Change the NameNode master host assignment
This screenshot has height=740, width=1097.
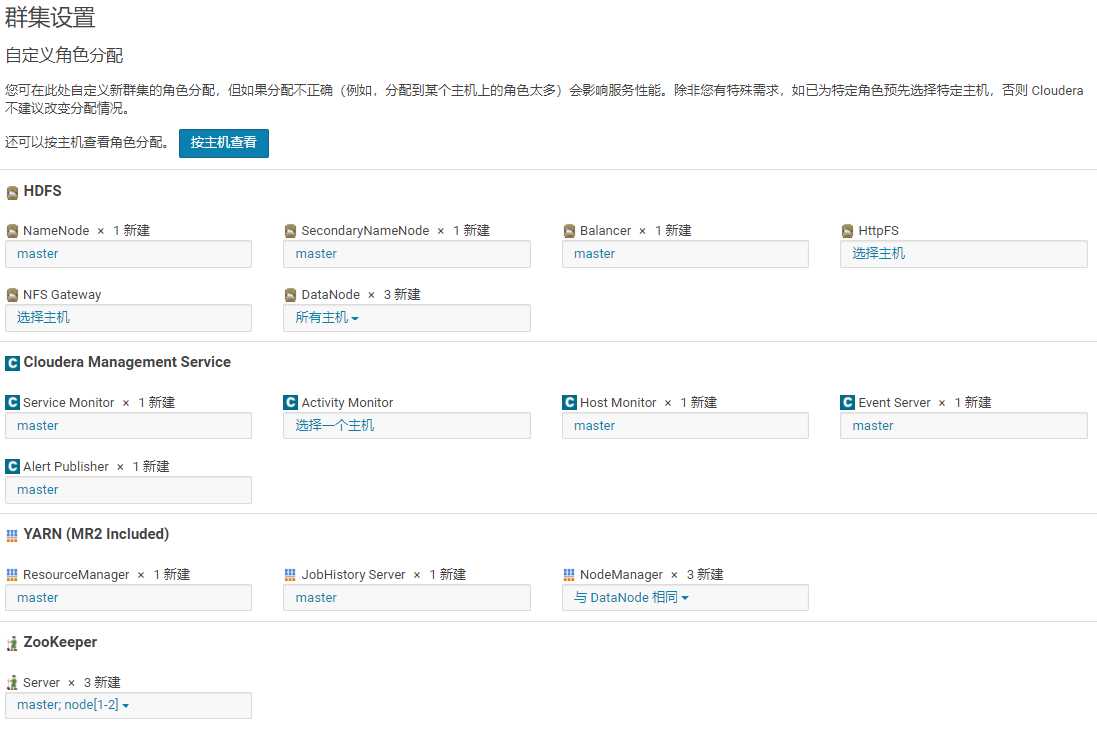coord(128,254)
